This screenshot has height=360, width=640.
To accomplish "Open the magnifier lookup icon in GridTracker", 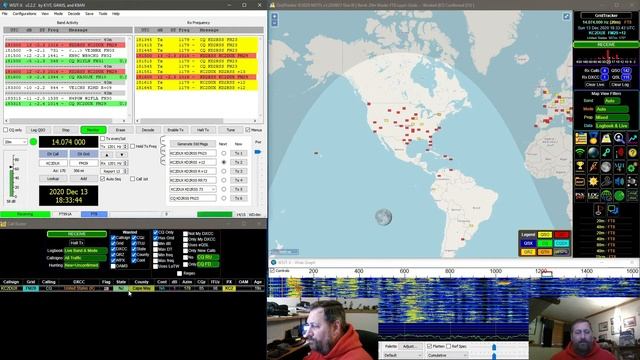I will click(x=619, y=139).
